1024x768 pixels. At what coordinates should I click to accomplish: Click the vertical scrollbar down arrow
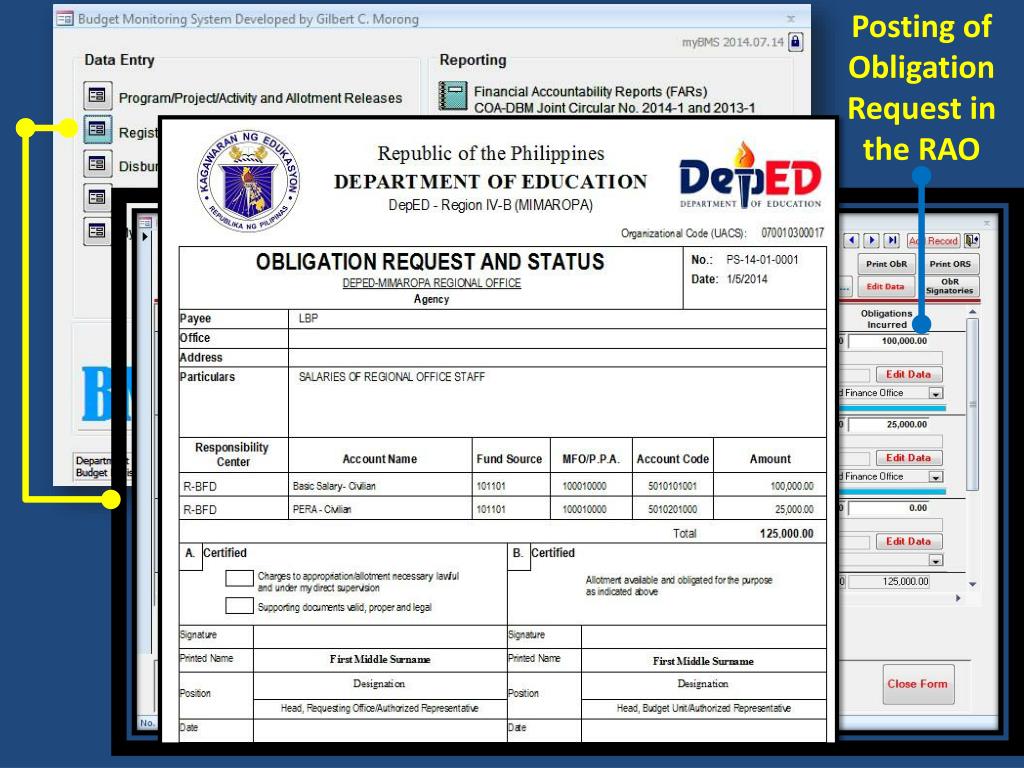972,584
